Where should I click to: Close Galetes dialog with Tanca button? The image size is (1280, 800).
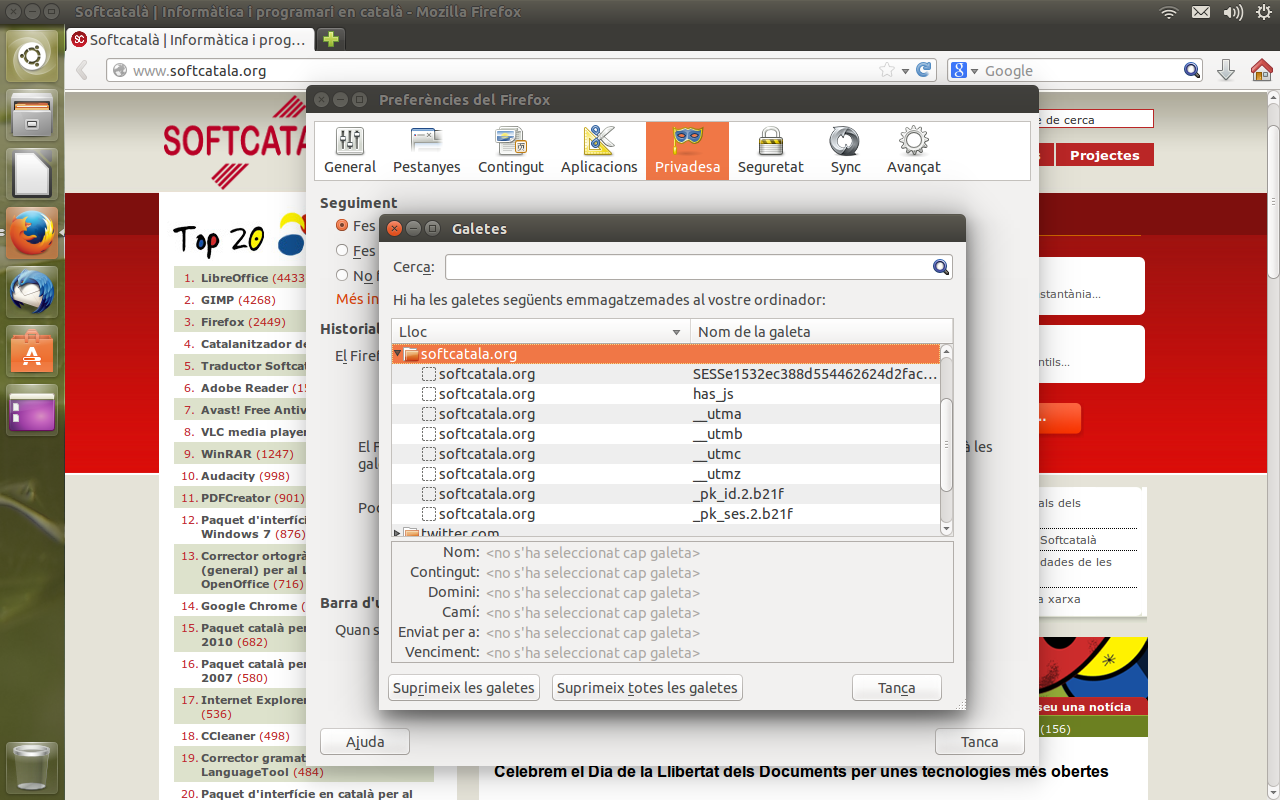point(897,688)
